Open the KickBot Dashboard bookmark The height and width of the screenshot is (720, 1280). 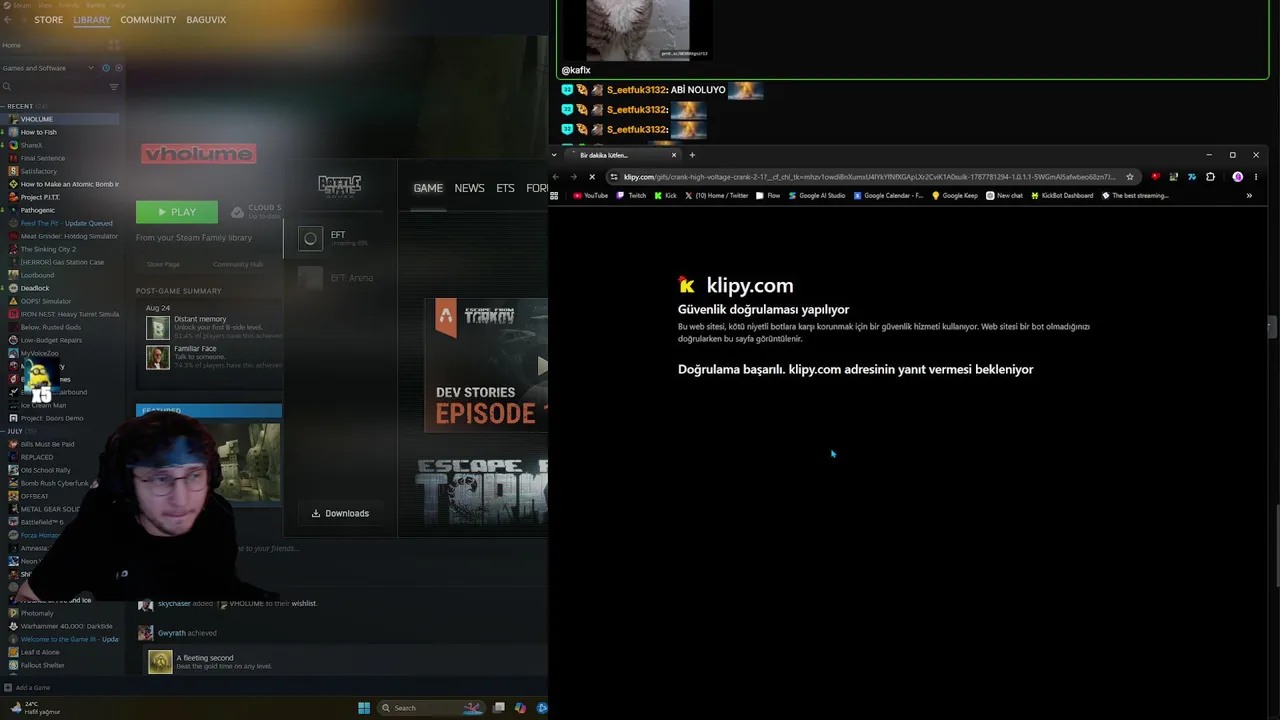(x=1062, y=196)
